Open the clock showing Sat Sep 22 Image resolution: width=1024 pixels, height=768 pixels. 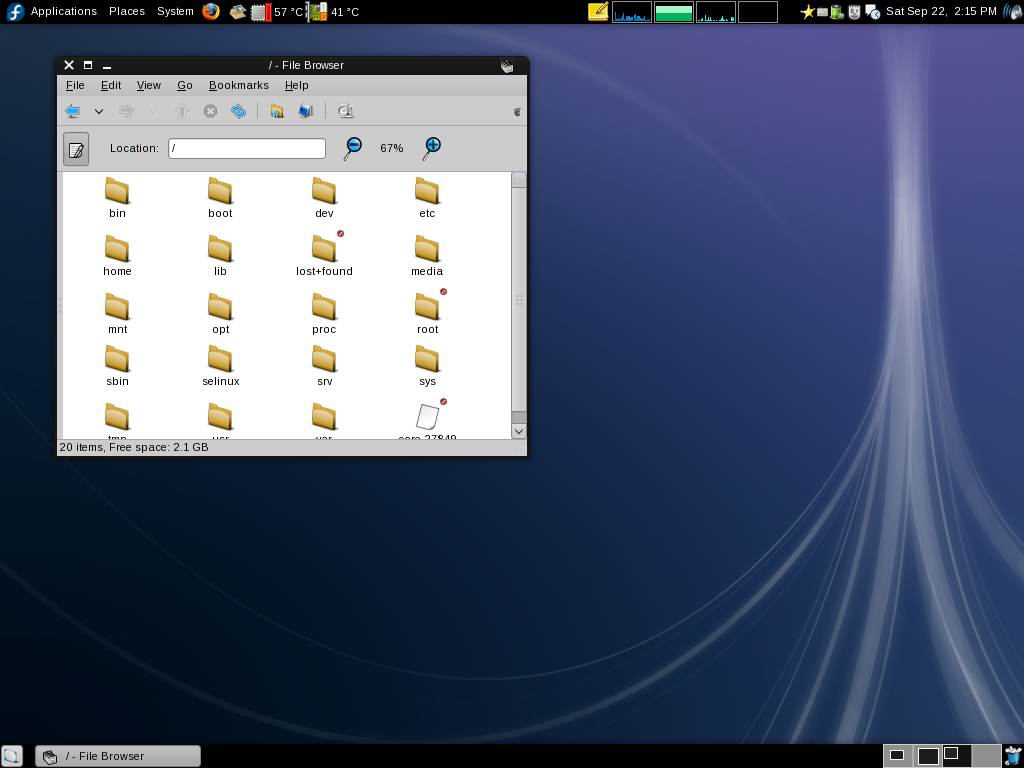(x=941, y=12)
